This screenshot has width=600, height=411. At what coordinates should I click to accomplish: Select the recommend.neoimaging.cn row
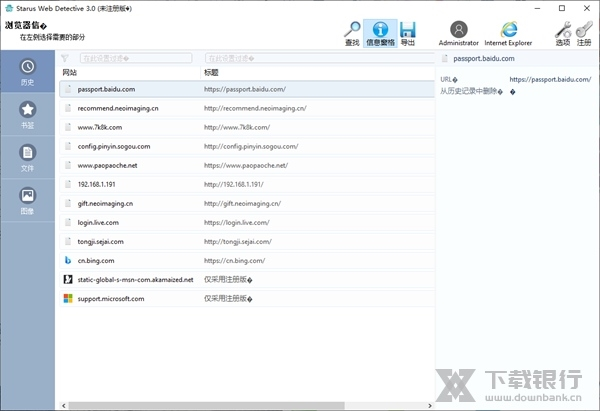point(247,108)
